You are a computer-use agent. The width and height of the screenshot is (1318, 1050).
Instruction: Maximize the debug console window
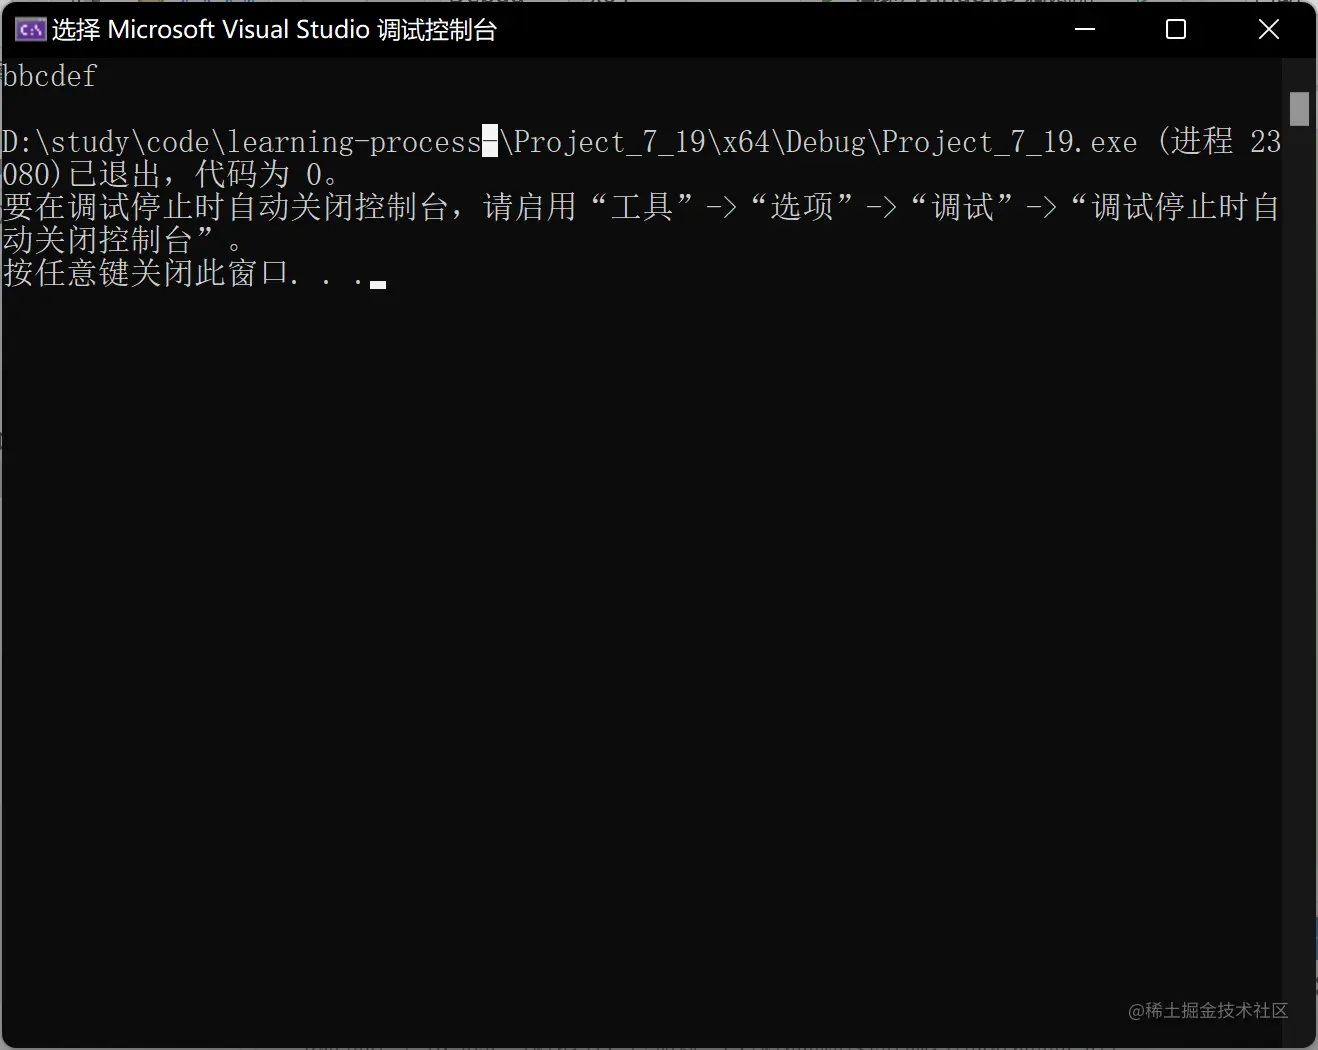click(1176, 30)
